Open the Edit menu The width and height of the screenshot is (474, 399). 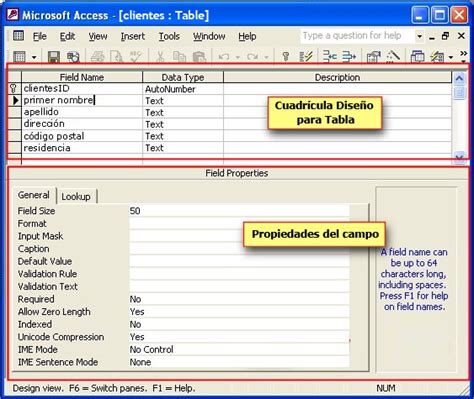[67, 36]
